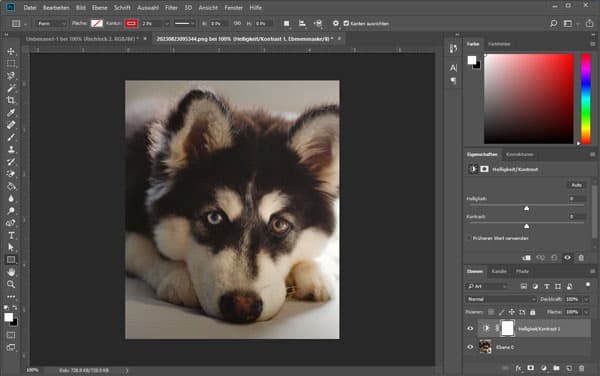Open the stroke width dropdown
The height and width of the screenshot is (376, 600).
(167, 23)
